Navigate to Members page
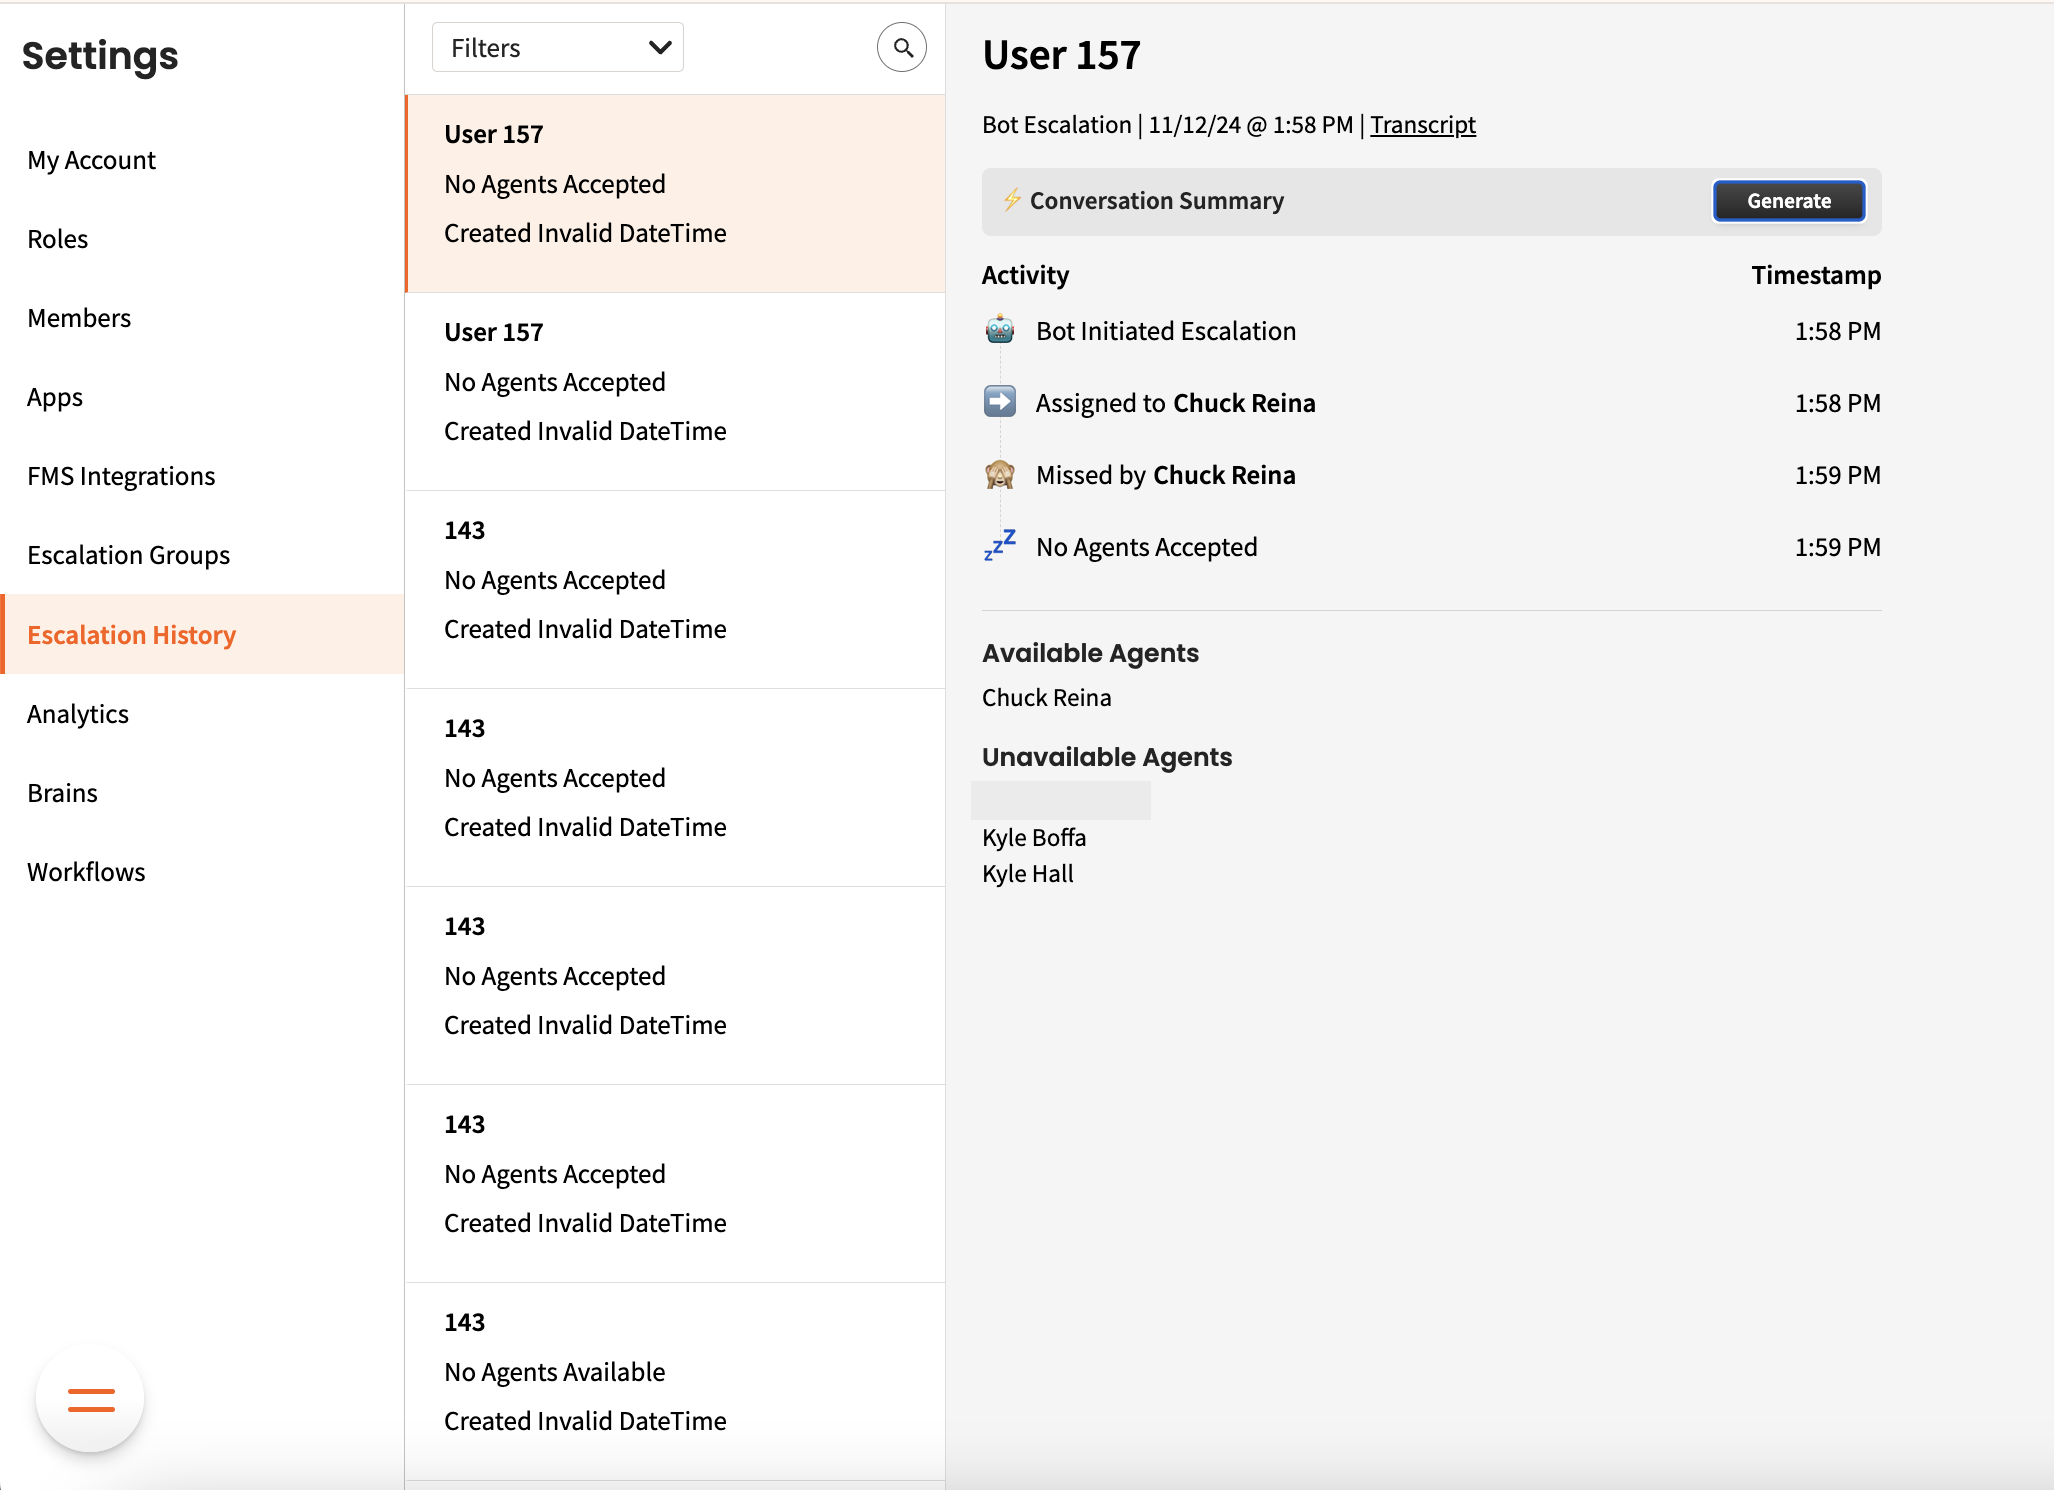 click(80, 318)
